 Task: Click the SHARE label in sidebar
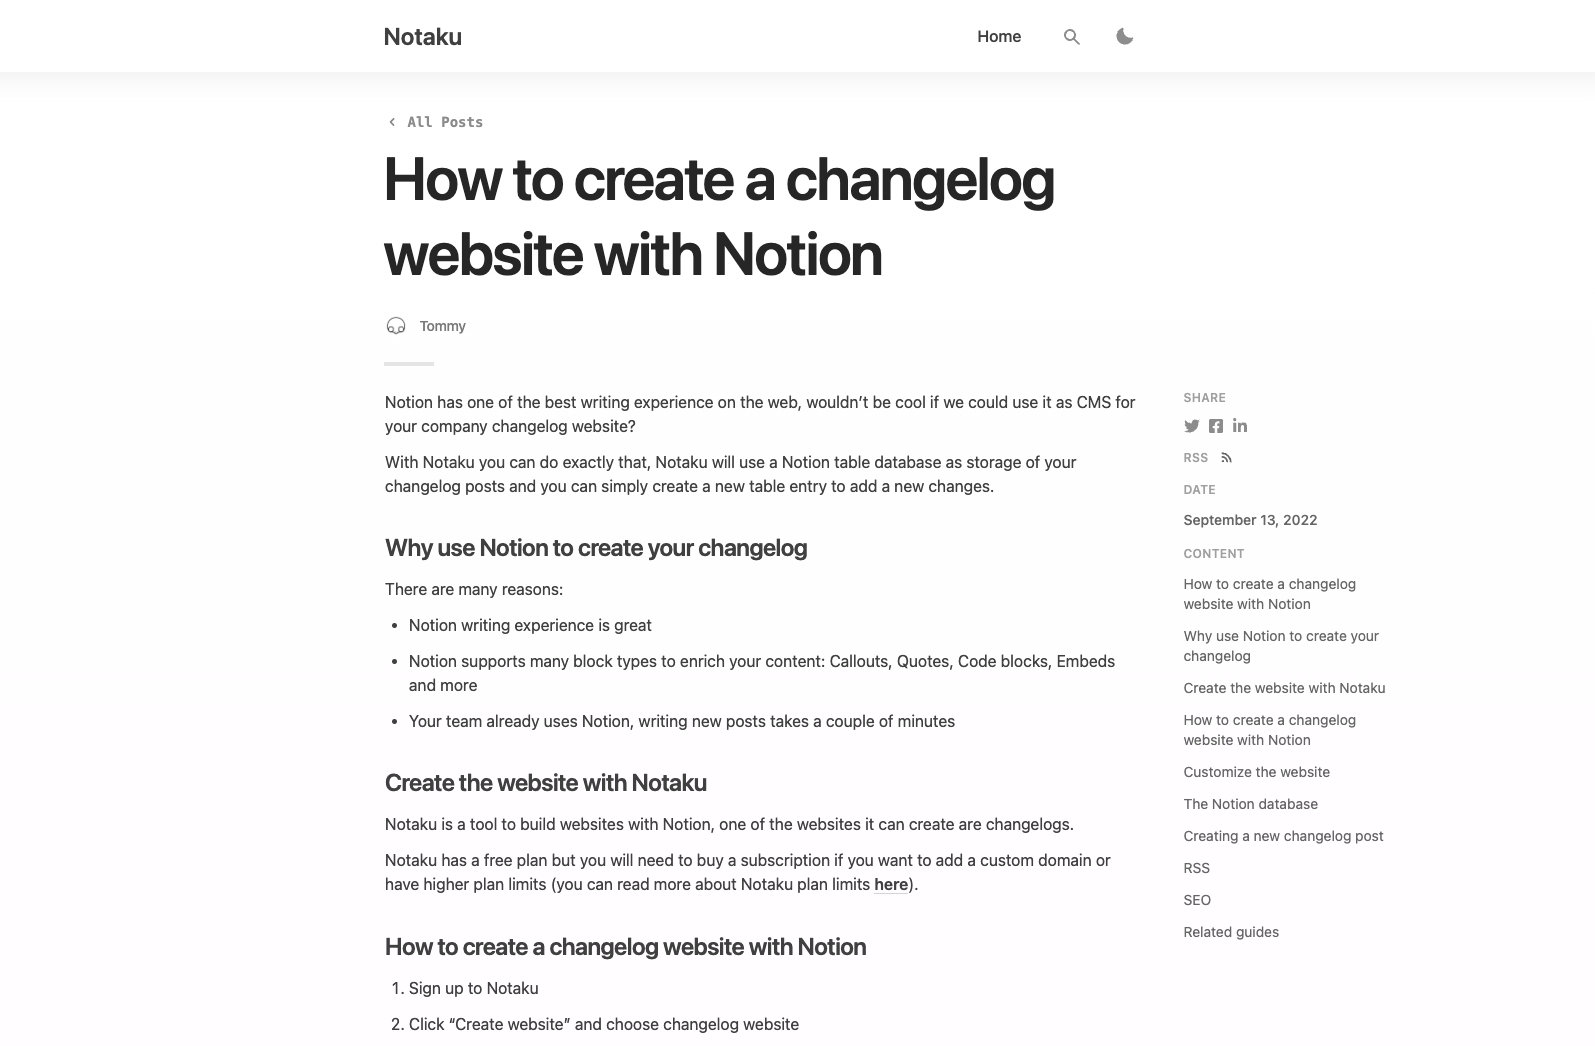pyautogui.click(x=1204, y=398)
